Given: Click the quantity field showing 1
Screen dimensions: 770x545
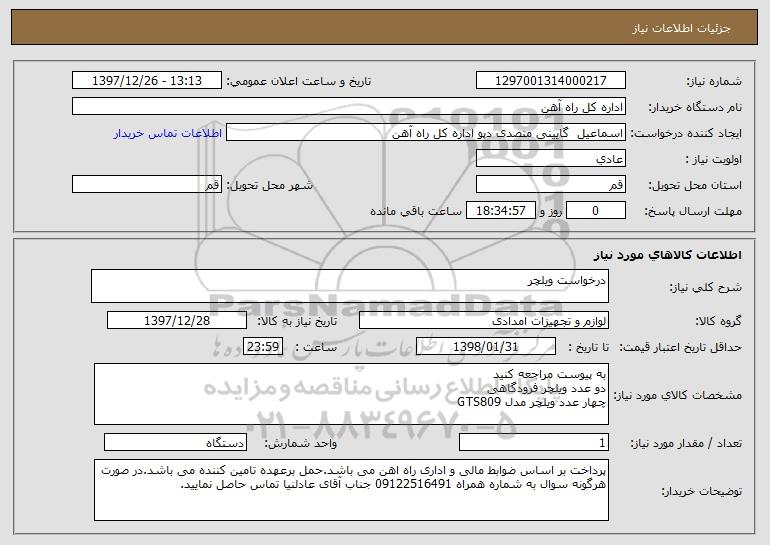Looking at the screenshot, I should click(534, 442).
